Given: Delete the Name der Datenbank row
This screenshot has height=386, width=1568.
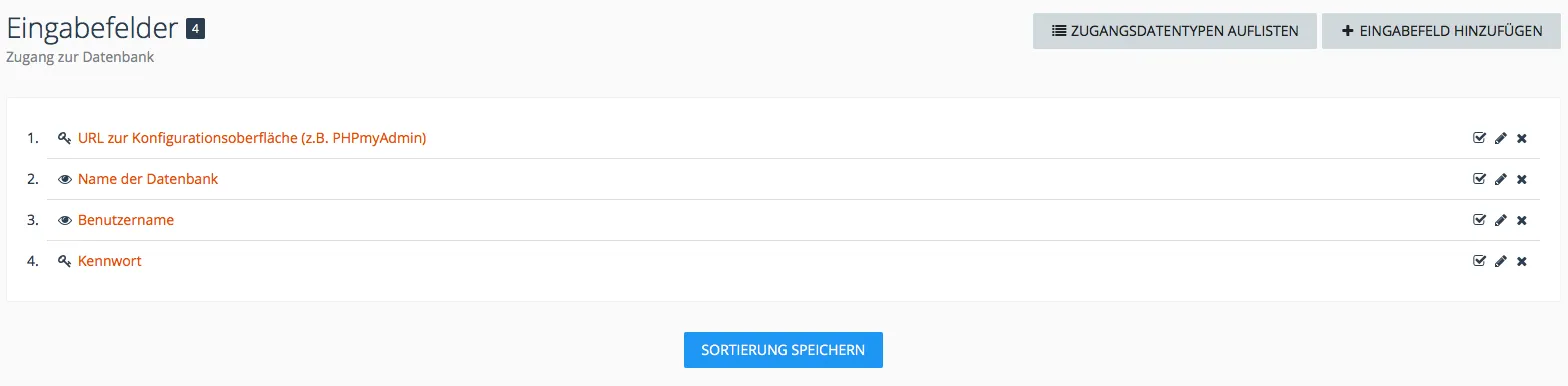Looking at the screenshot, I should (x=1522, y=179).
